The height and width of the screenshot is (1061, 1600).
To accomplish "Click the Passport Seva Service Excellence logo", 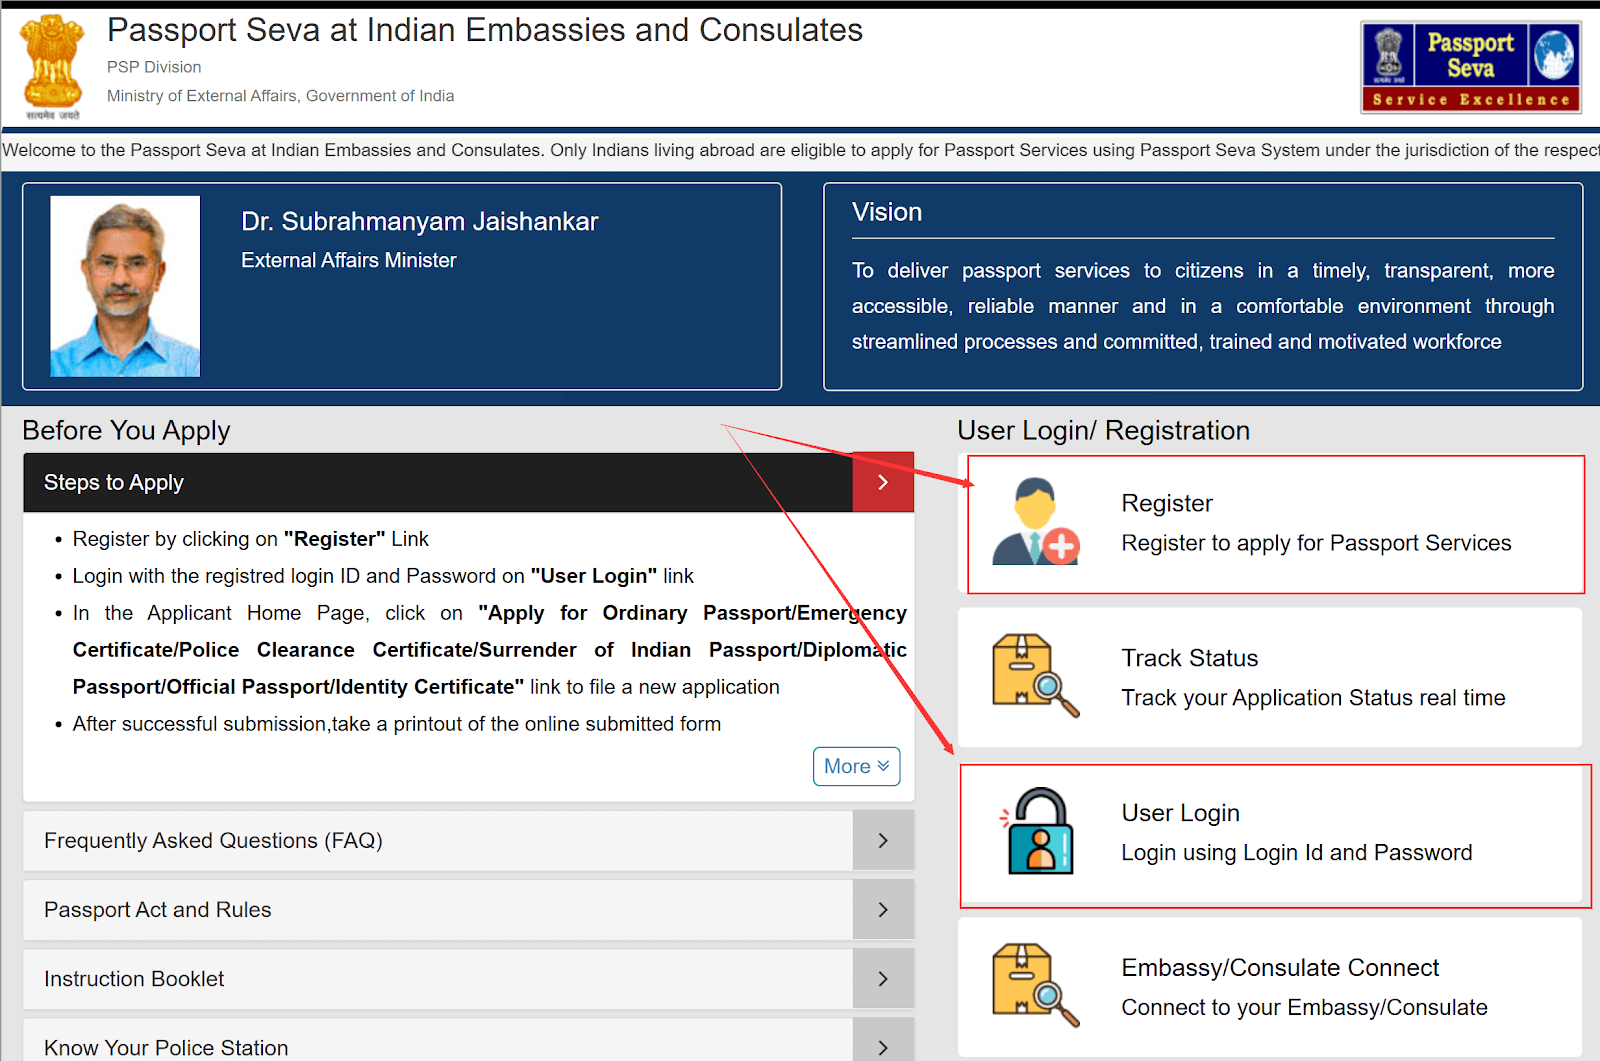I will 1470,67.
